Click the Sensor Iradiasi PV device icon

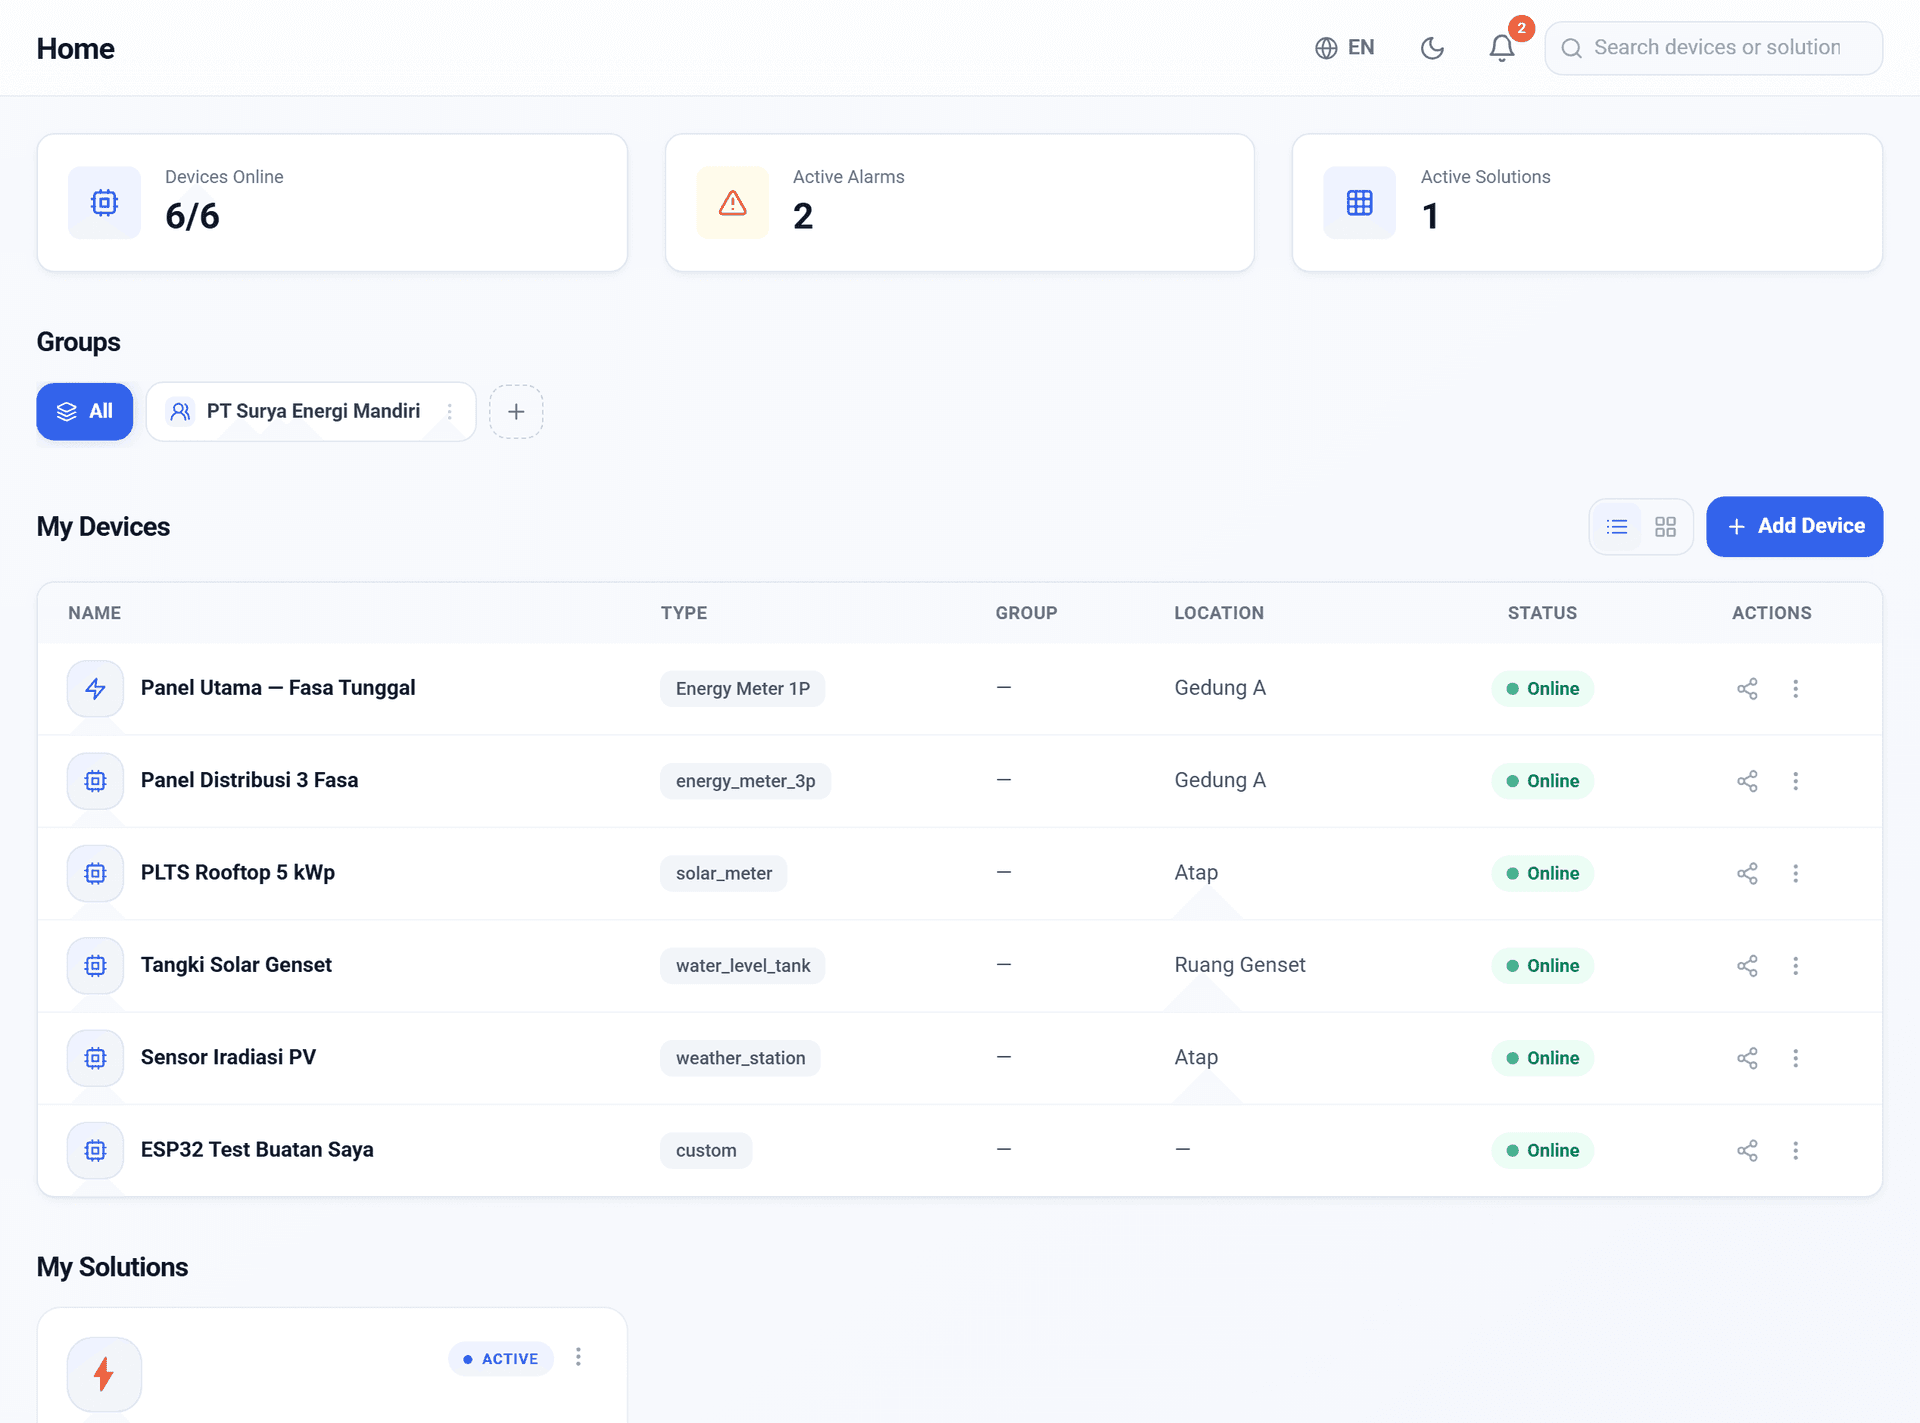[95, 1058]
